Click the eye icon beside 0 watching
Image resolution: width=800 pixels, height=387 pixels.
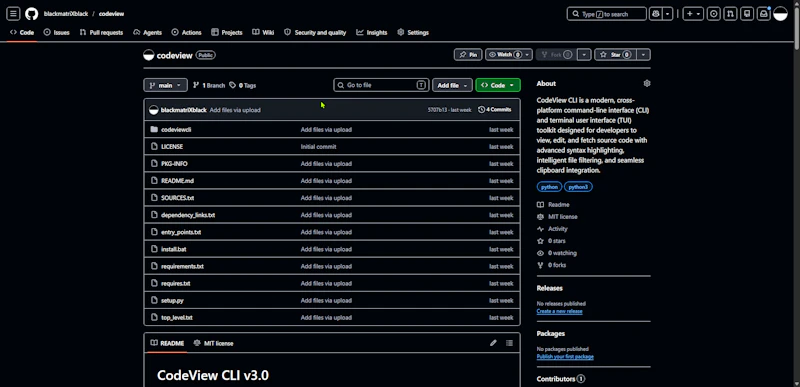[540, 253]
